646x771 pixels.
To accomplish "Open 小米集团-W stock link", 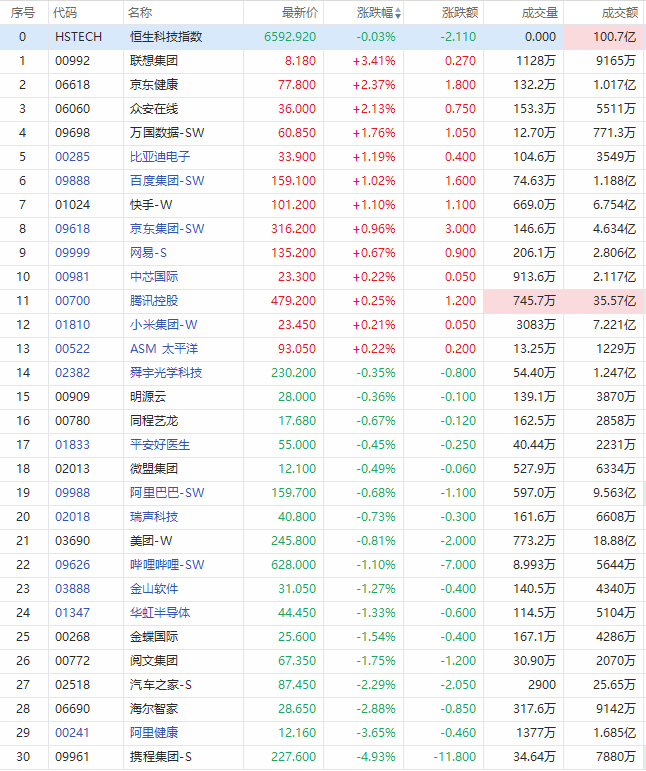I will point(163,325).
